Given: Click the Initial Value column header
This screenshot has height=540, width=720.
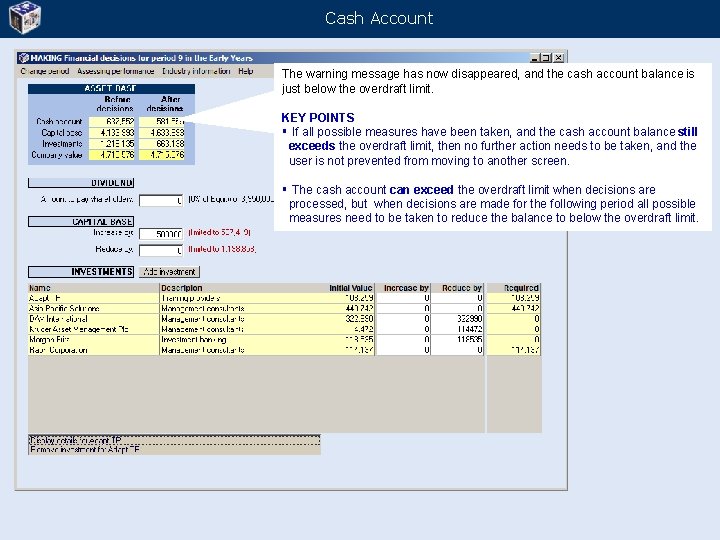Looking at the screenshot, I should [x=350, y=288].
